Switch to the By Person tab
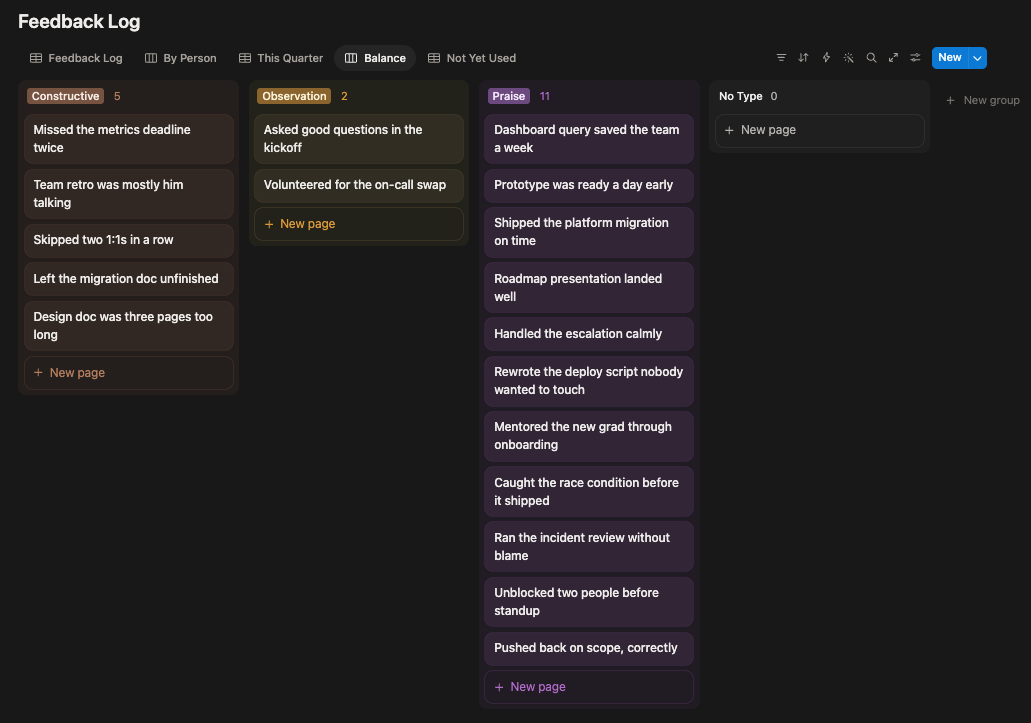Viewport: 1031px width, 723px height. [181, 58]
